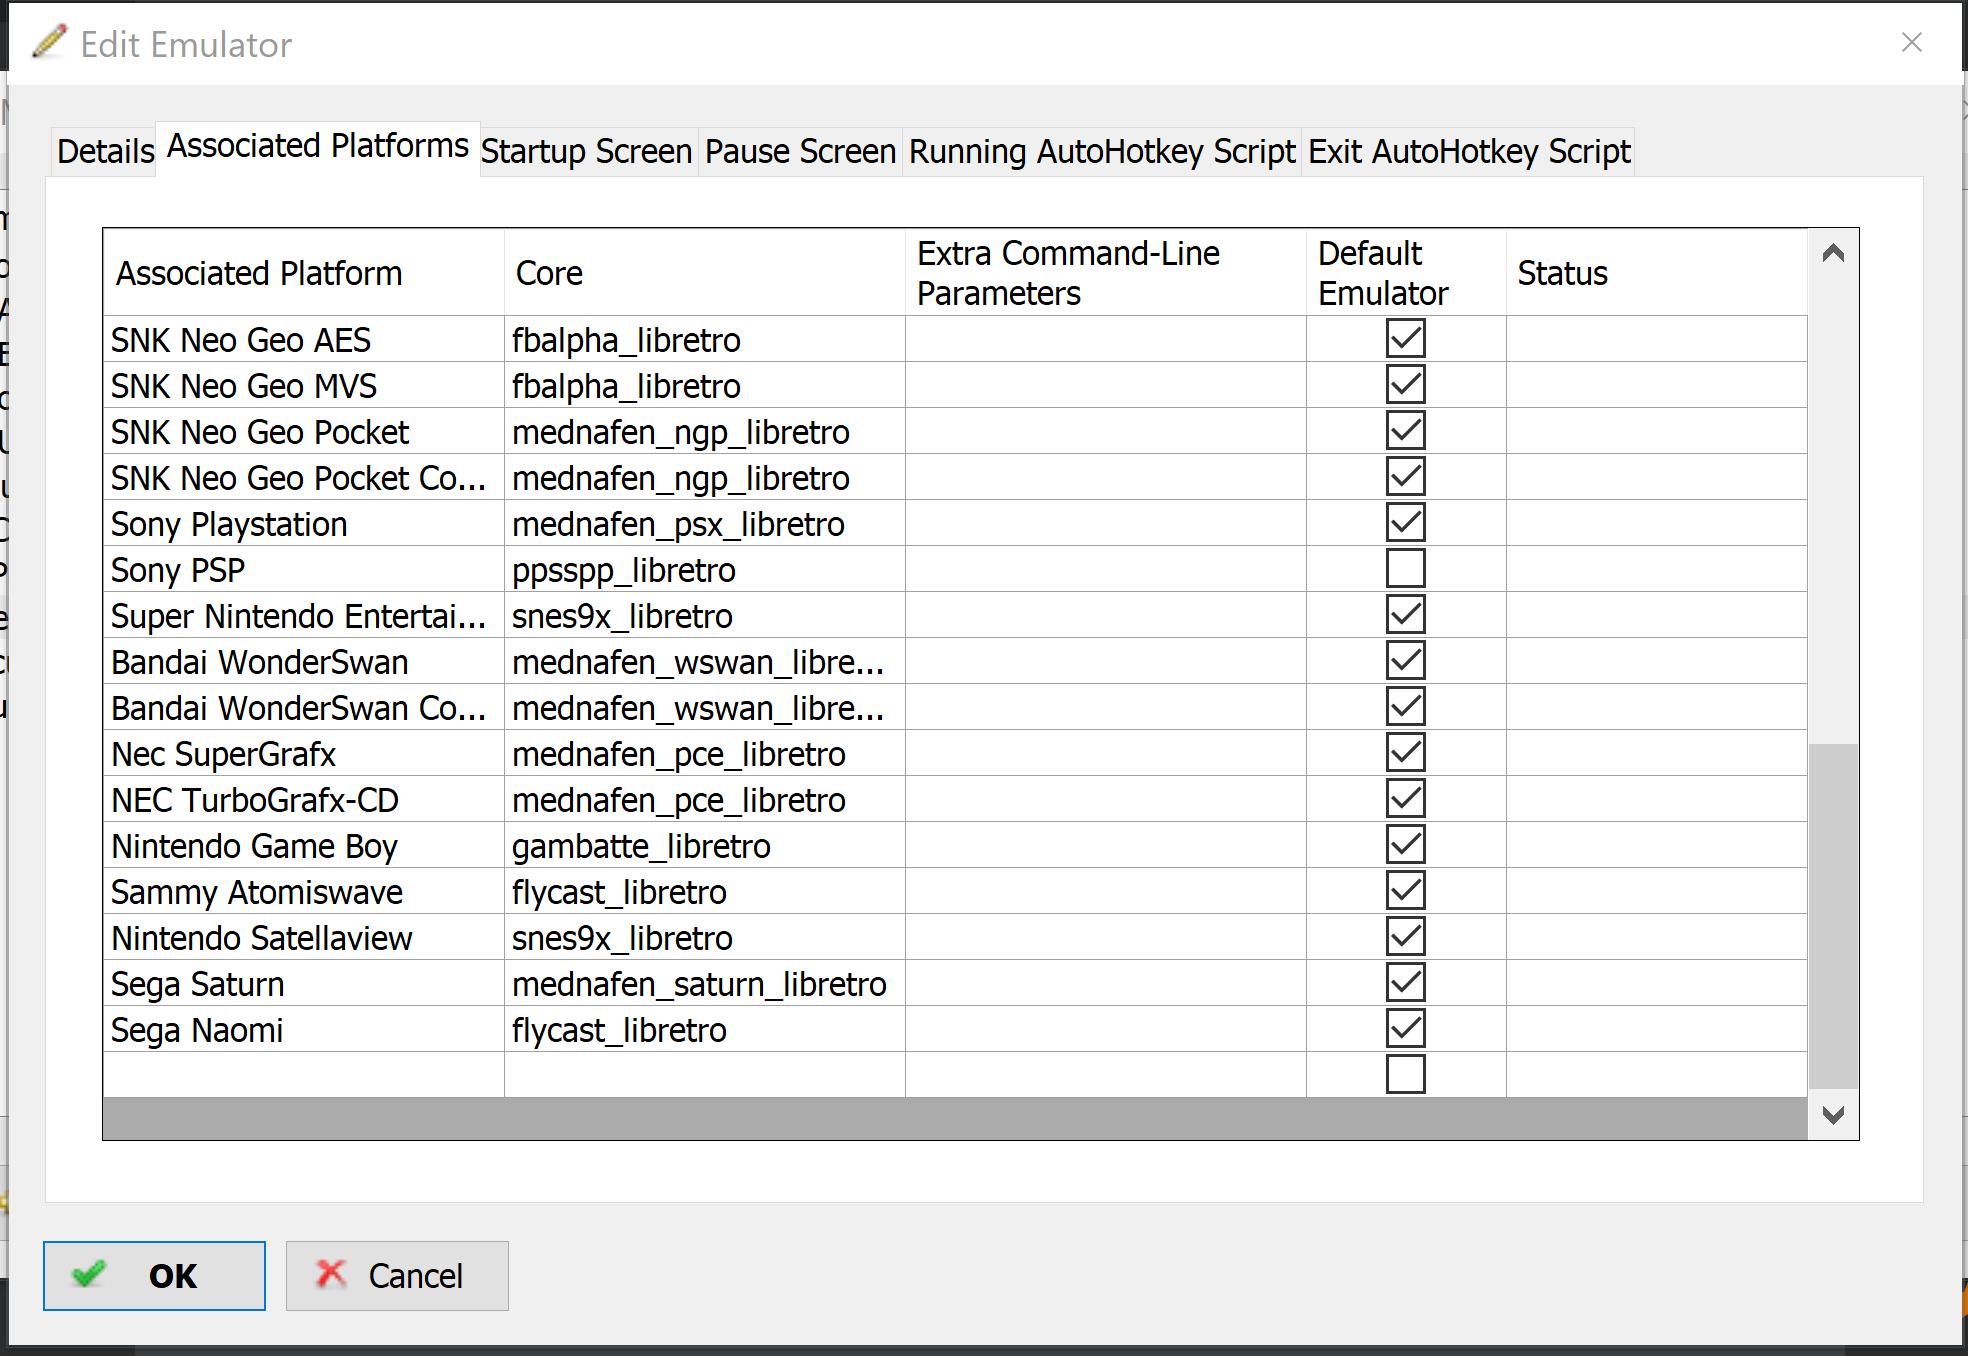Toggle default emulator for Sega Saturn
Image resolution: width=1968 pixels, height=1356 pixels.
tap(1405, 983)
